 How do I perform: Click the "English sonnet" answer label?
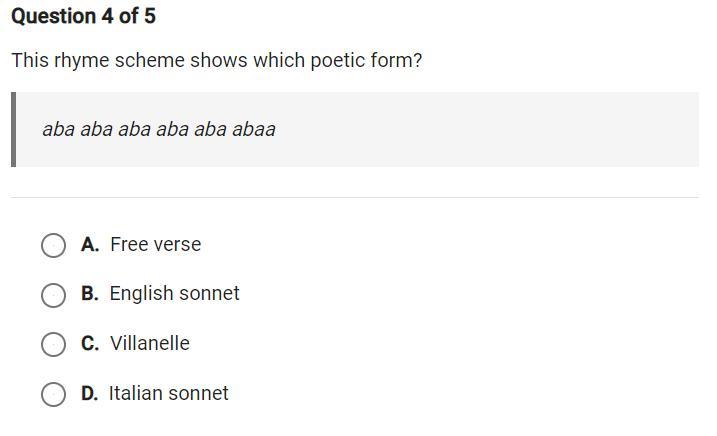(x=174, y=293)
